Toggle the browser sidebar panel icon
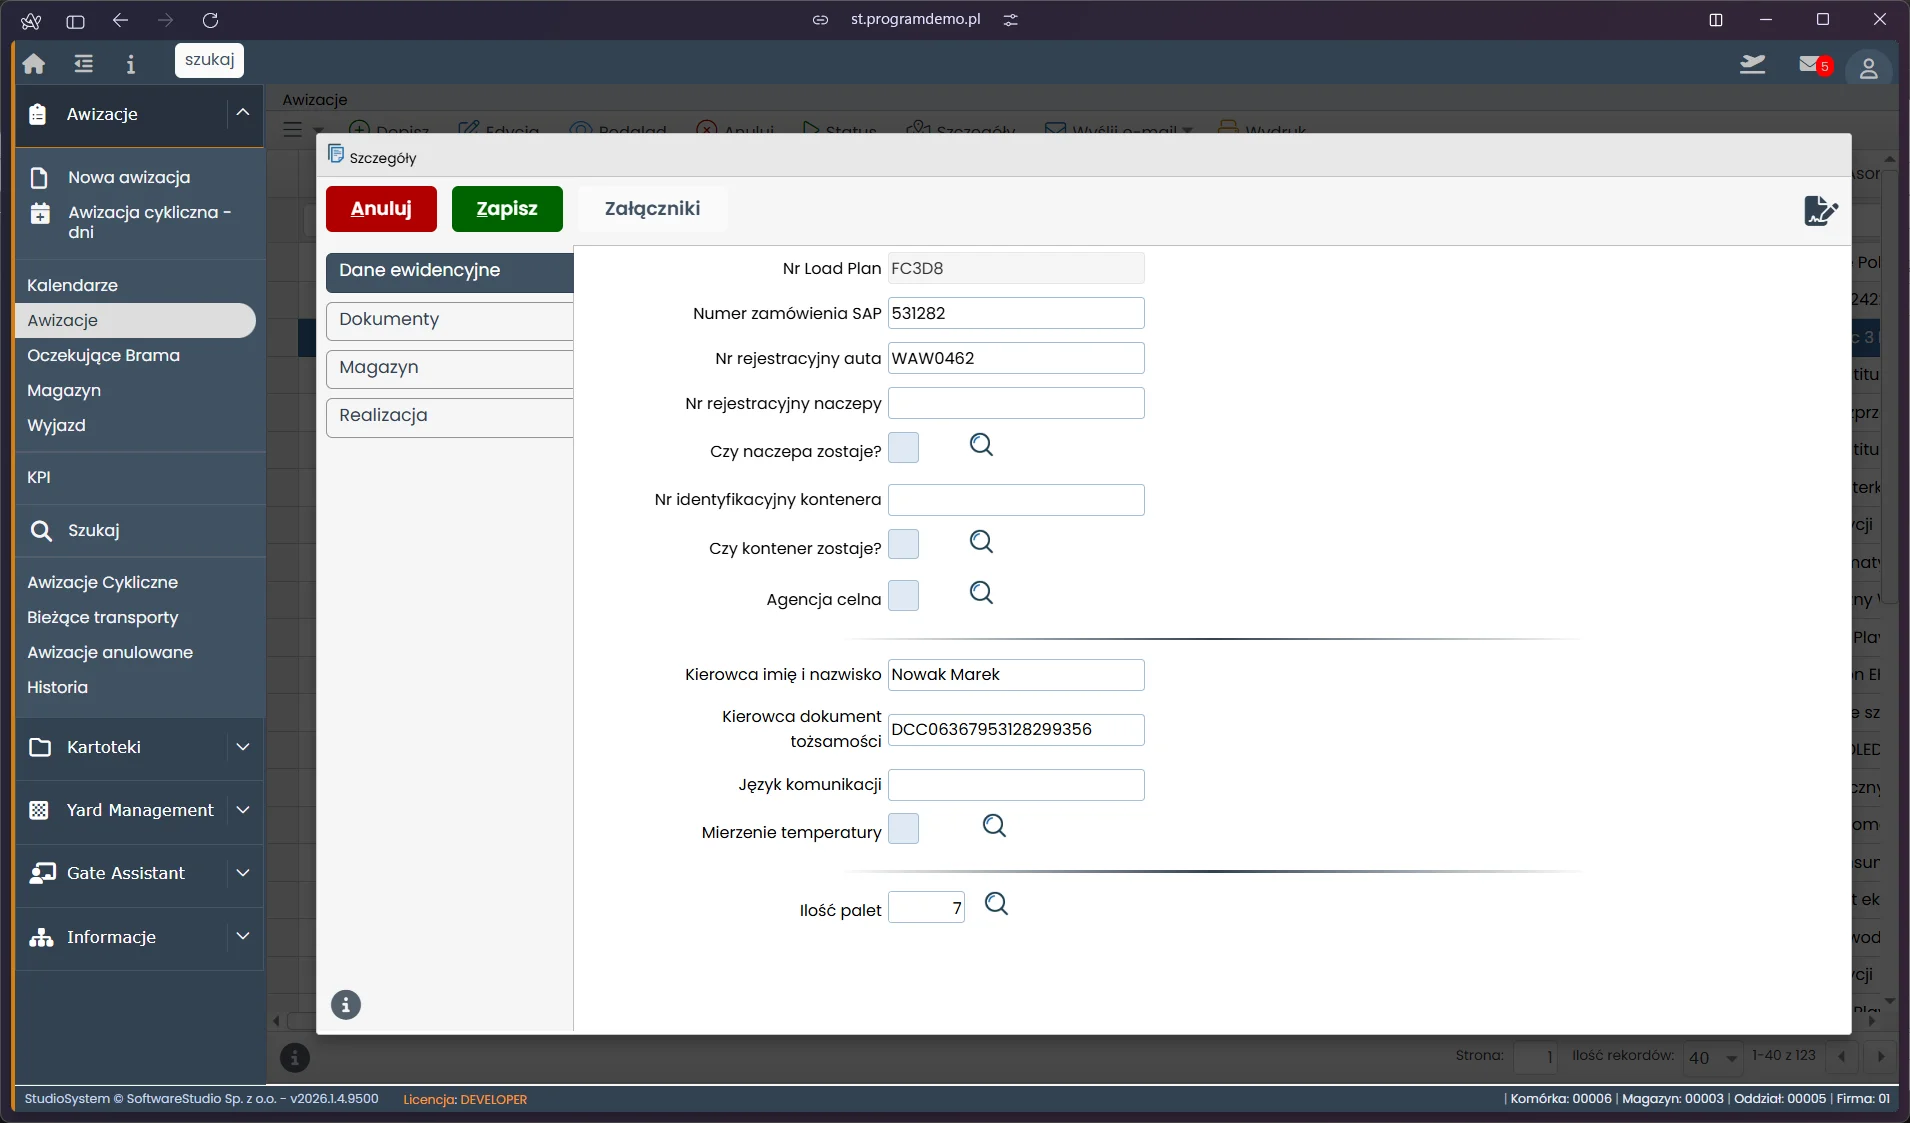The image size is (1910, 1123). 75,20
